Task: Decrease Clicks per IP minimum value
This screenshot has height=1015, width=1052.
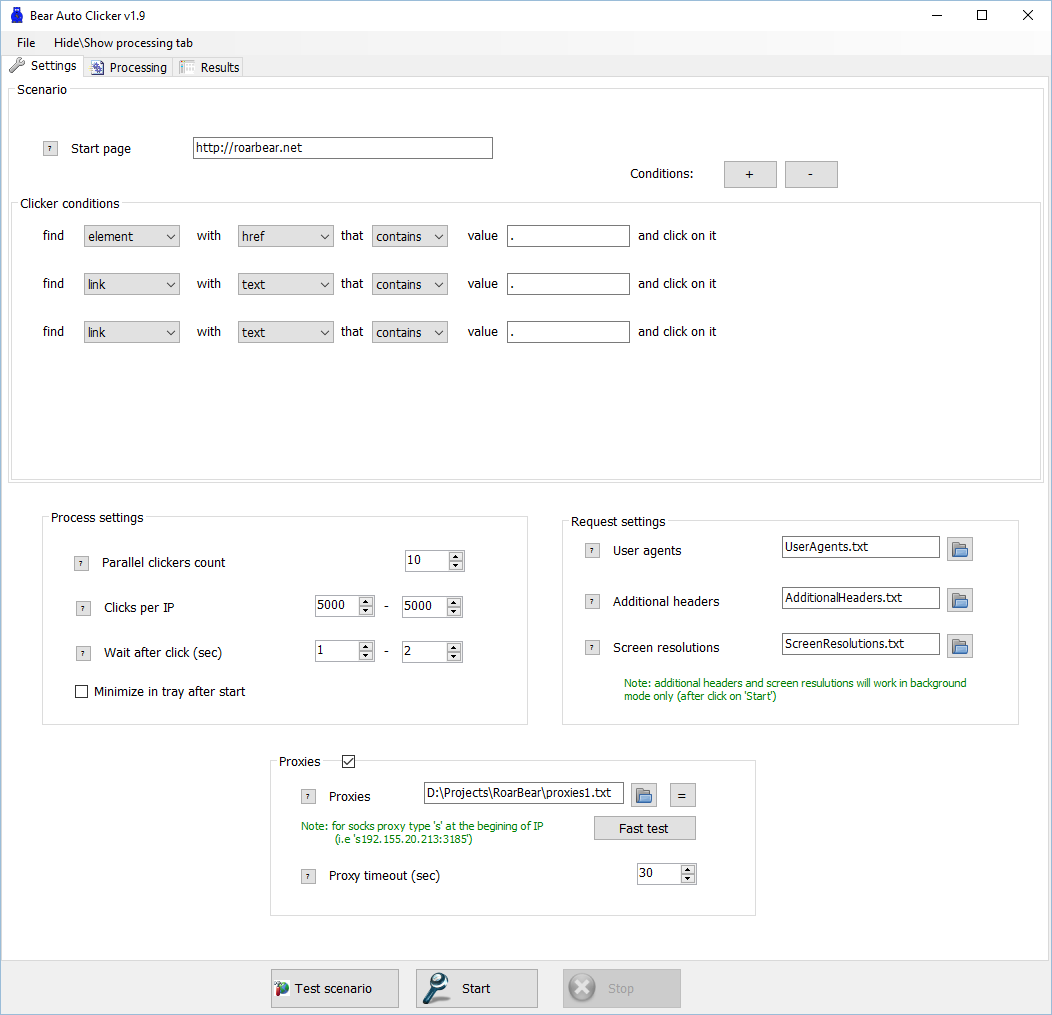Action: point(366,611)
